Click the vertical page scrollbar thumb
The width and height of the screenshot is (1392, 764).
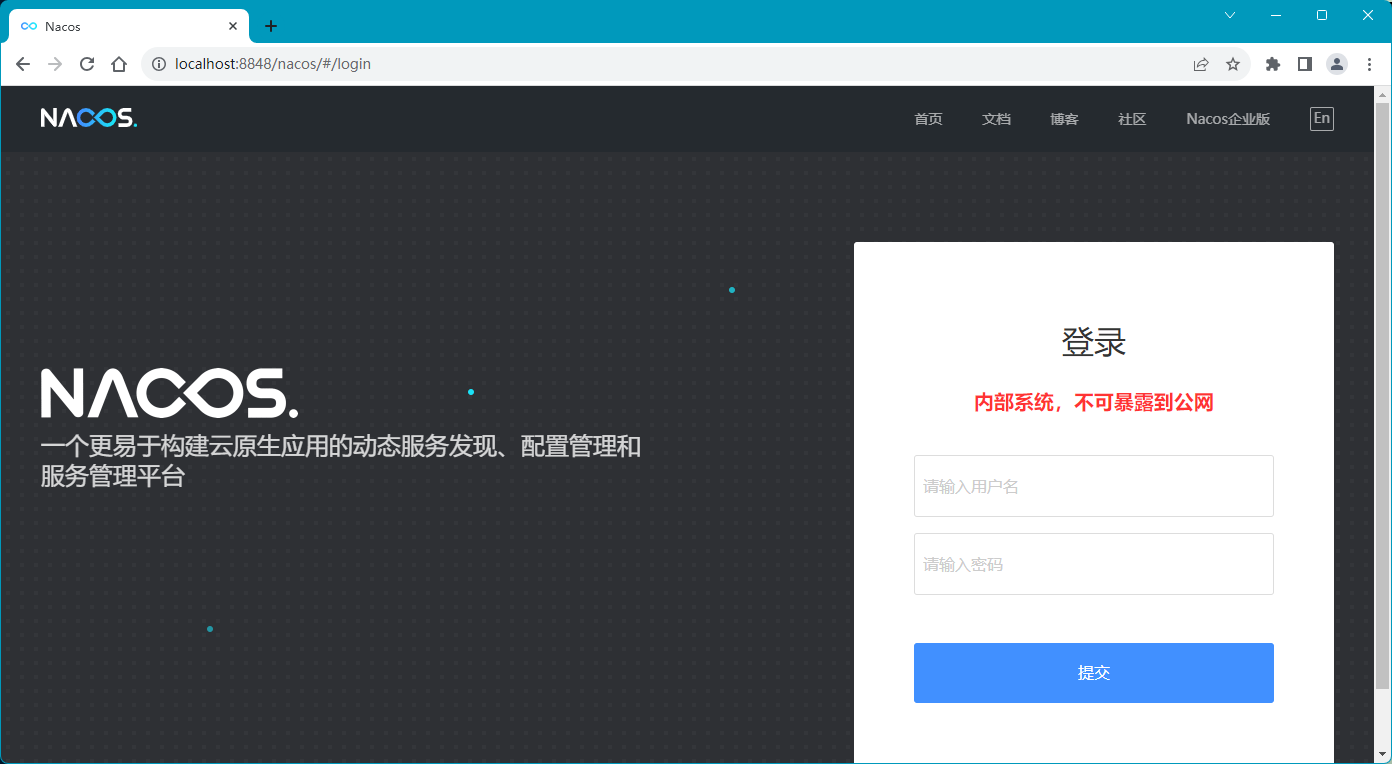[x=1383, y=396]
